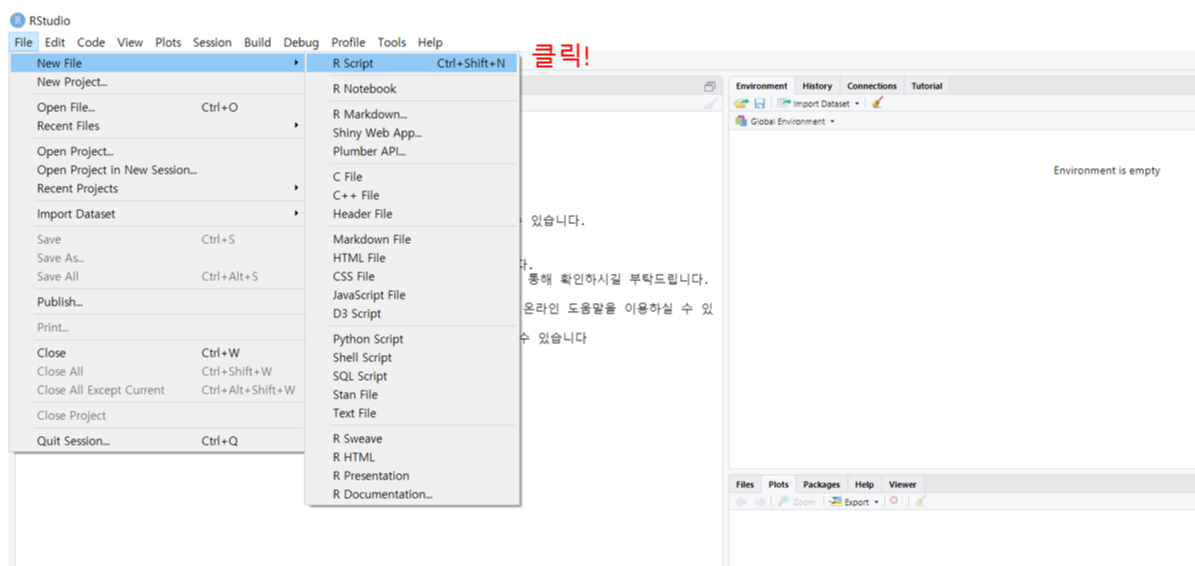The width and height of the screenshot is (1195, 566).
Task: Open the Build menu
Action: 258,43
